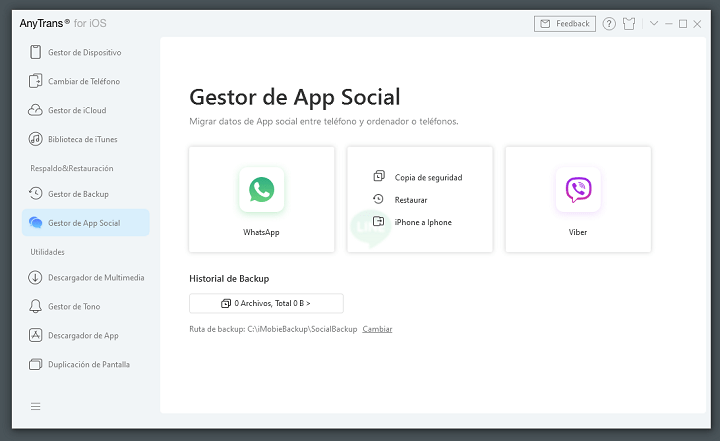Click the iTunes music note icon
The height and width of the screenshot is (441, 720).
point(35,139)
